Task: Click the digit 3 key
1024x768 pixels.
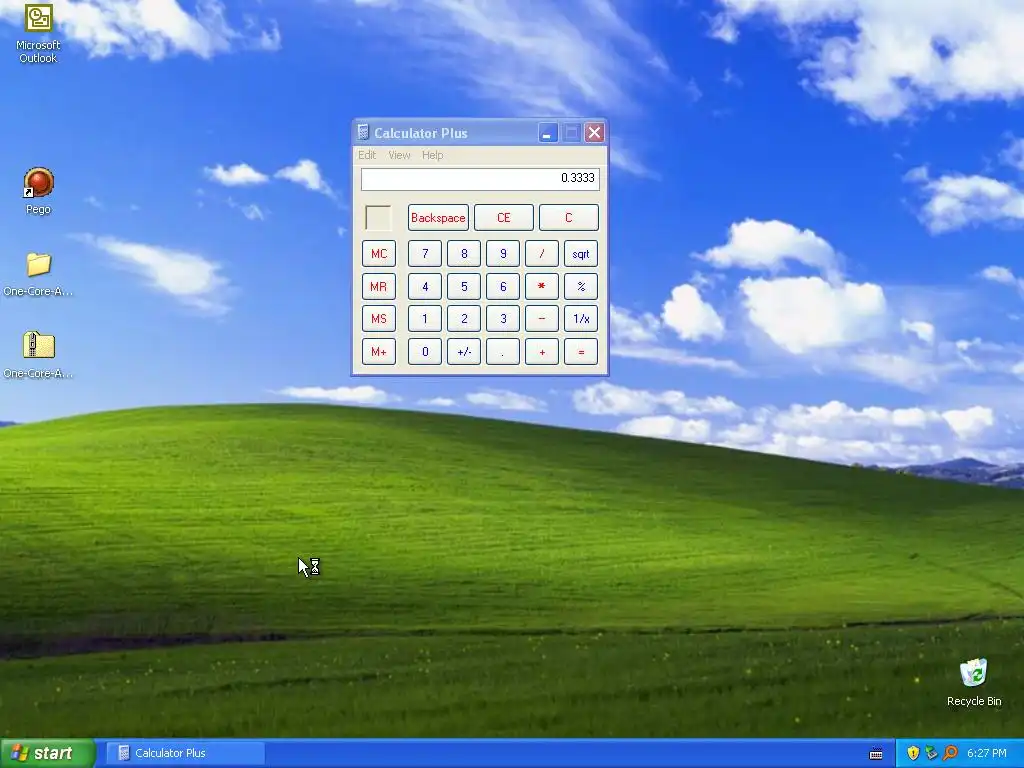Action: tap(503, 319)
